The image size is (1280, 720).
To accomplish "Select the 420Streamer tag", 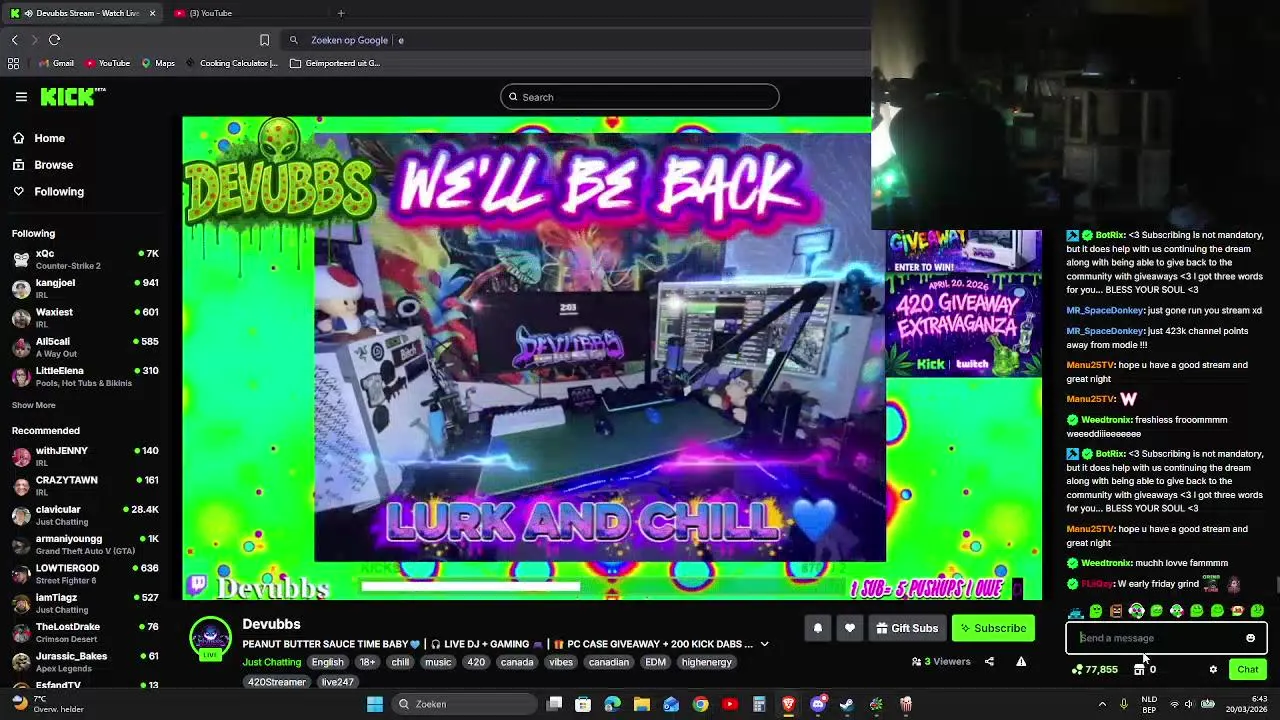I will tap(277, 682).
